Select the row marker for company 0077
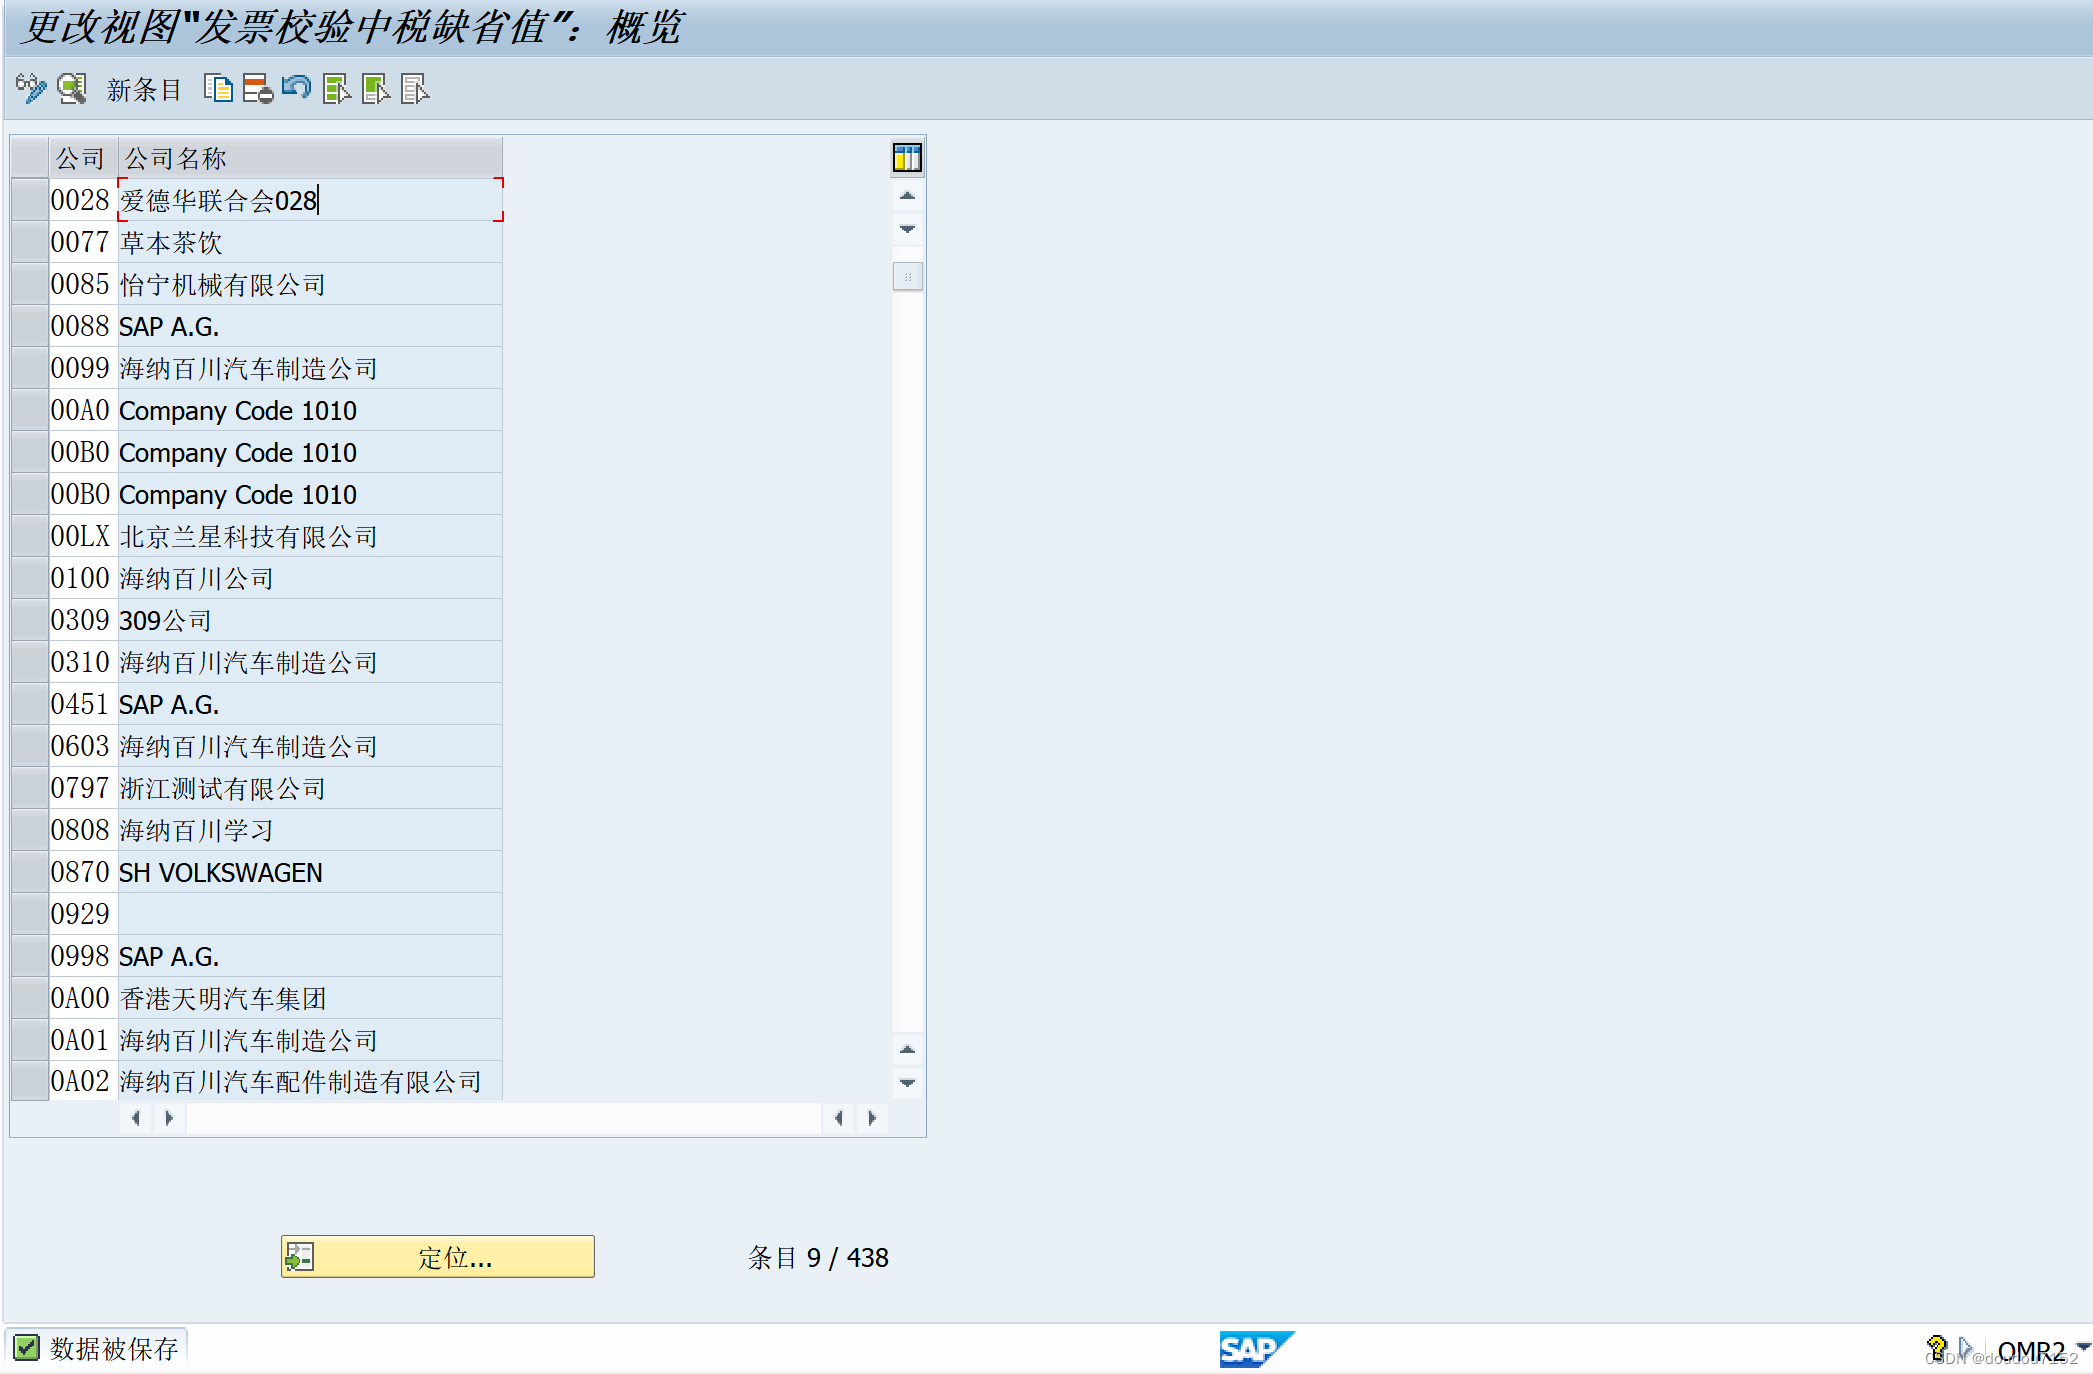Screen dimensions: 2093x1374 30,242
